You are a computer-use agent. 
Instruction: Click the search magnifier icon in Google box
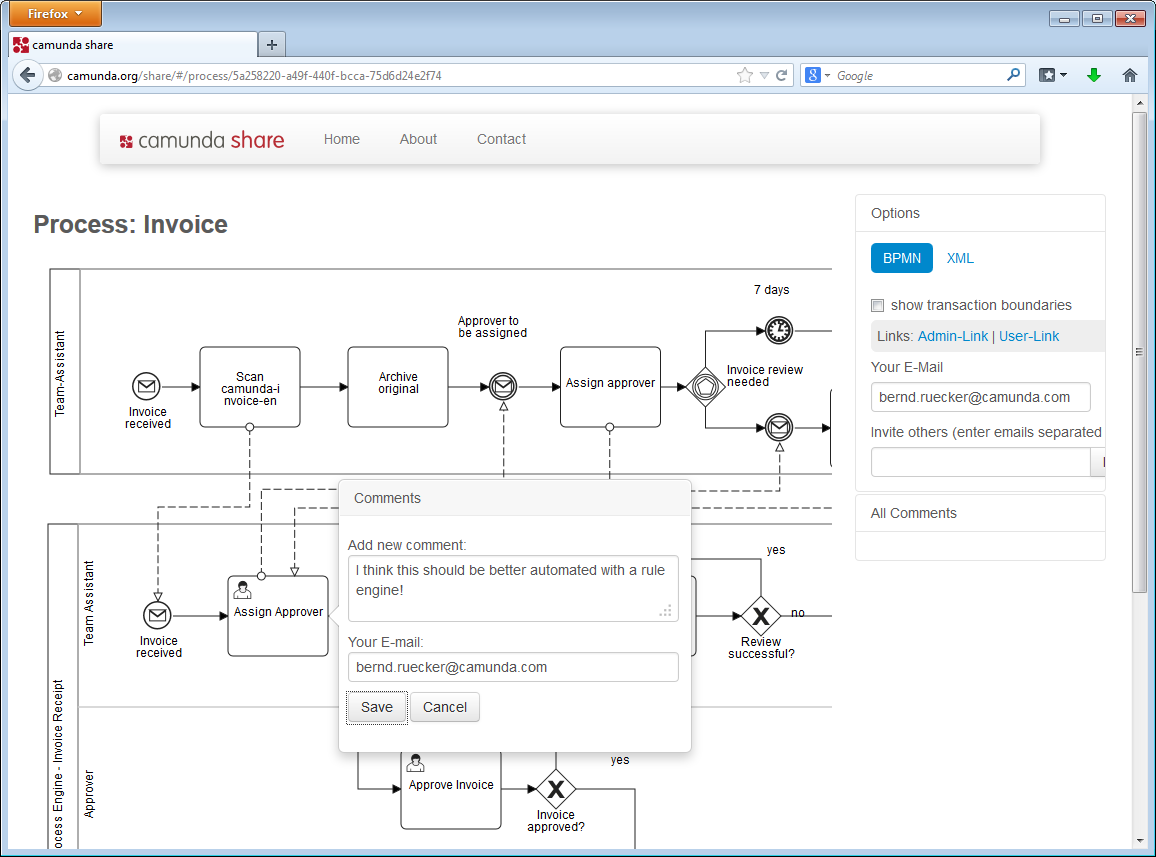(1013, 75)
